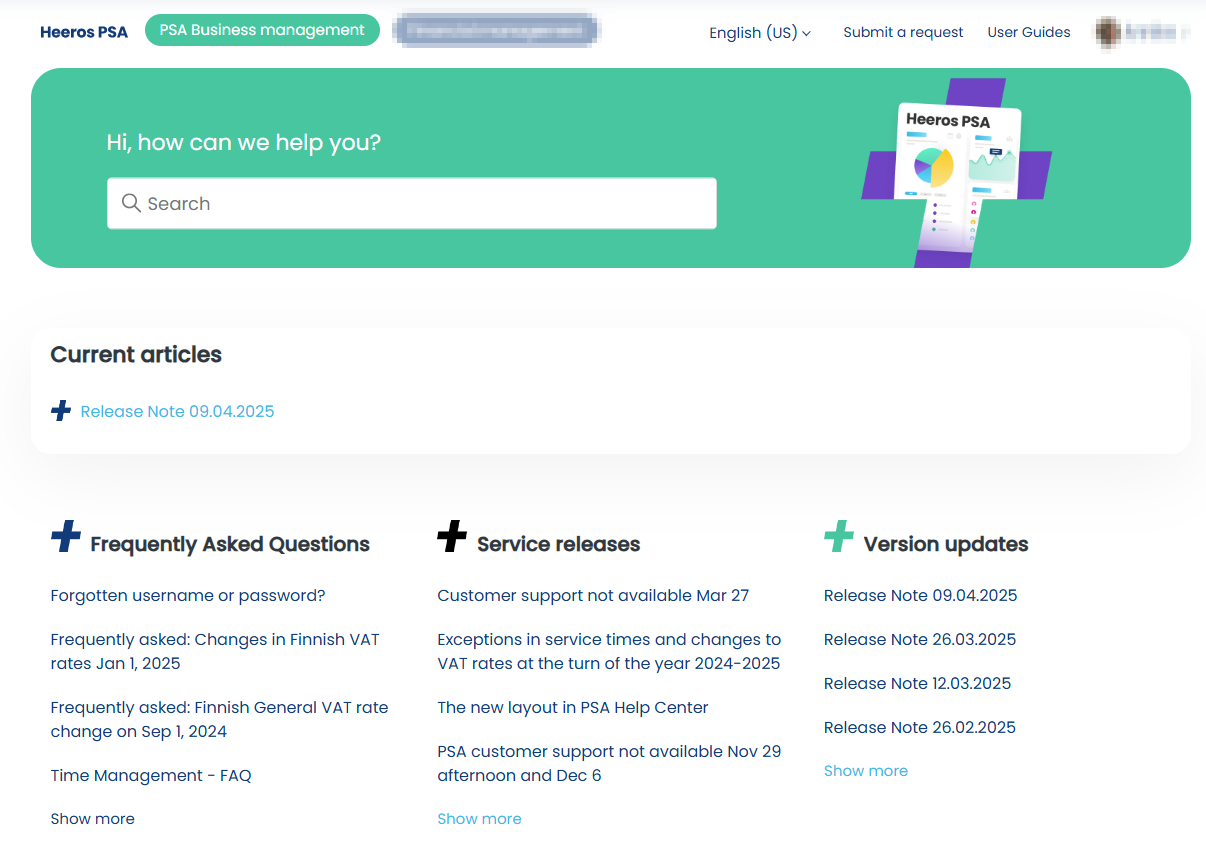
Task: Open The new layout in PSA Help Center
Action: point(573,707)
